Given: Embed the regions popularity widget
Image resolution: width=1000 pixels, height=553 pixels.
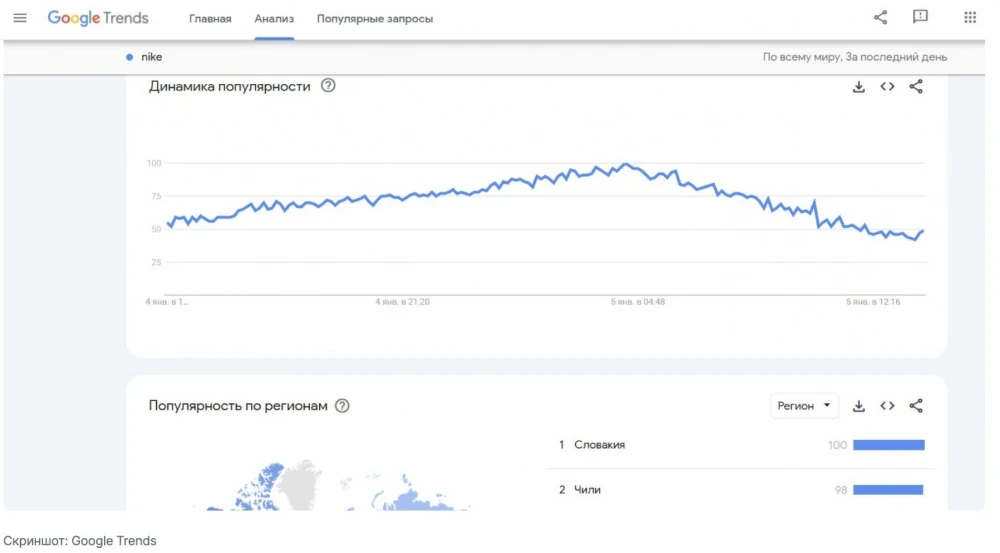Looking at the screenshot, I should 887,406.
